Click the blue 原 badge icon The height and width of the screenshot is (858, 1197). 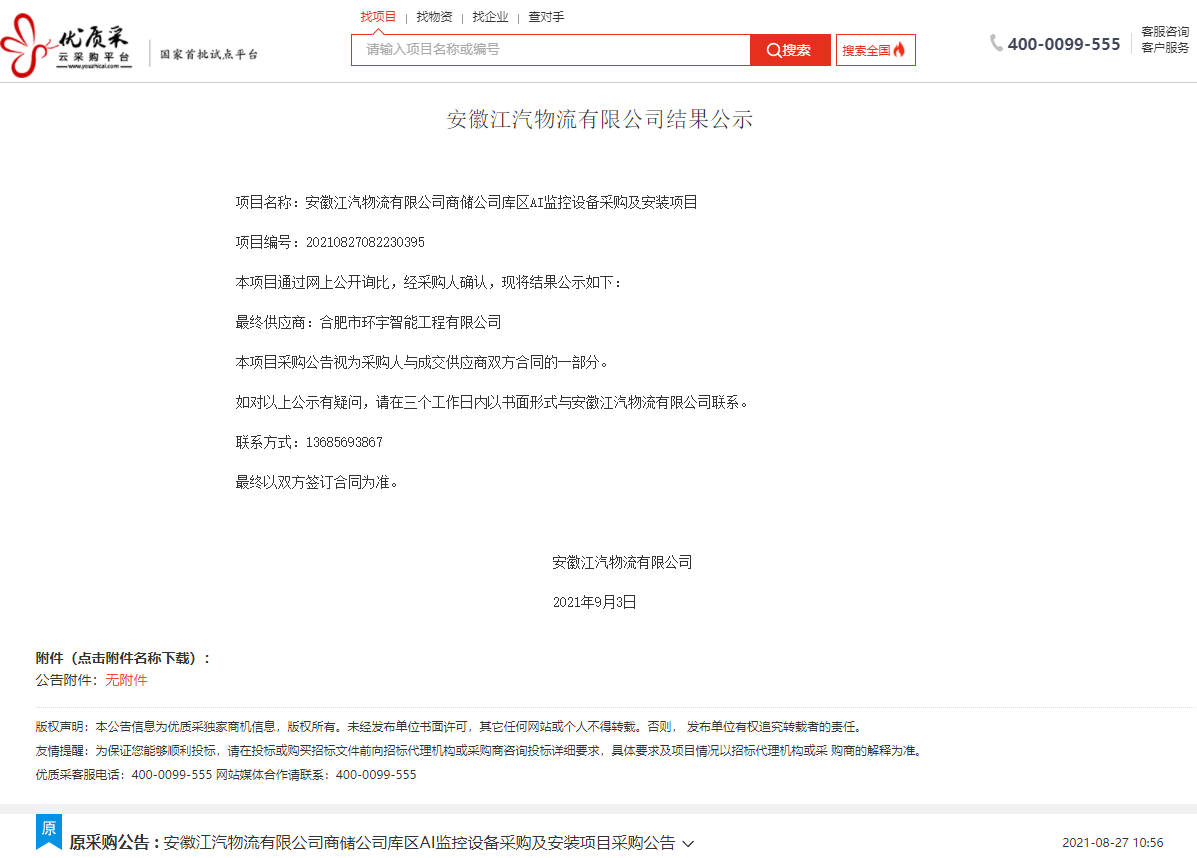point(48,830)
